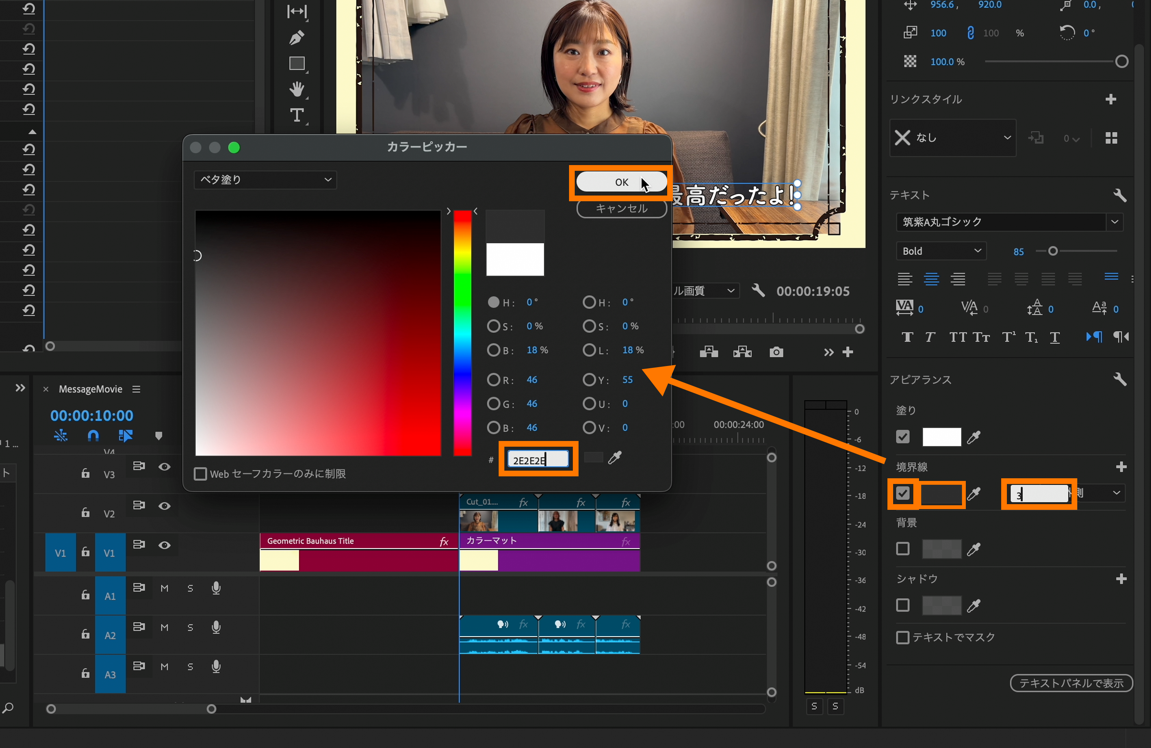
Task: Select the Rectangle tool
Action: click(297, 63)
